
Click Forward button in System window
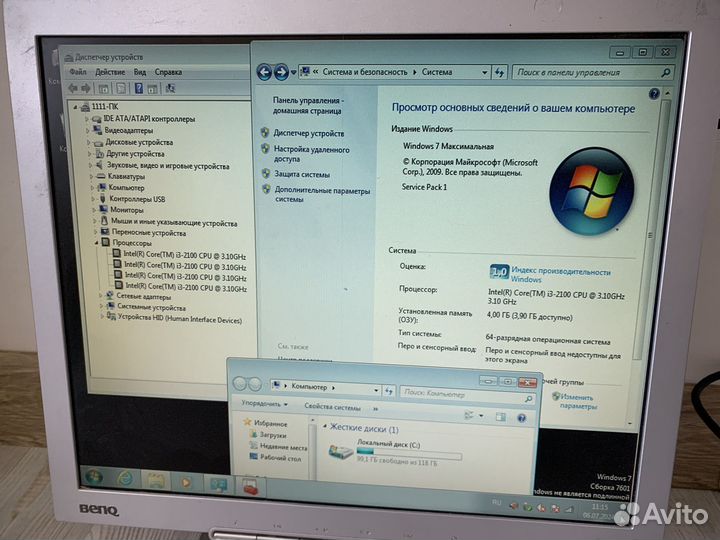click(x=281, y=72)
